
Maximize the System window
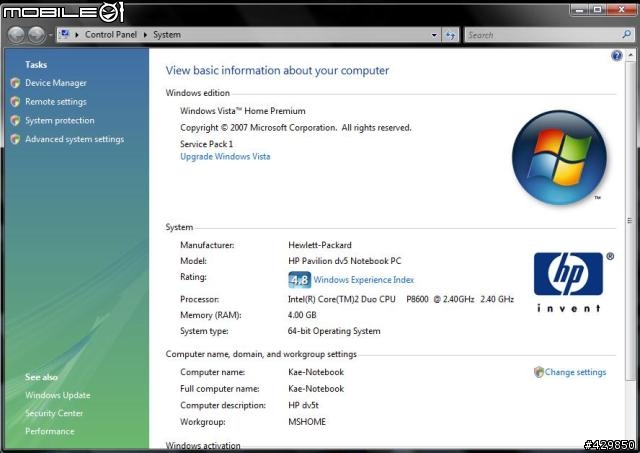pyautogui.click(x=597, y=9)
